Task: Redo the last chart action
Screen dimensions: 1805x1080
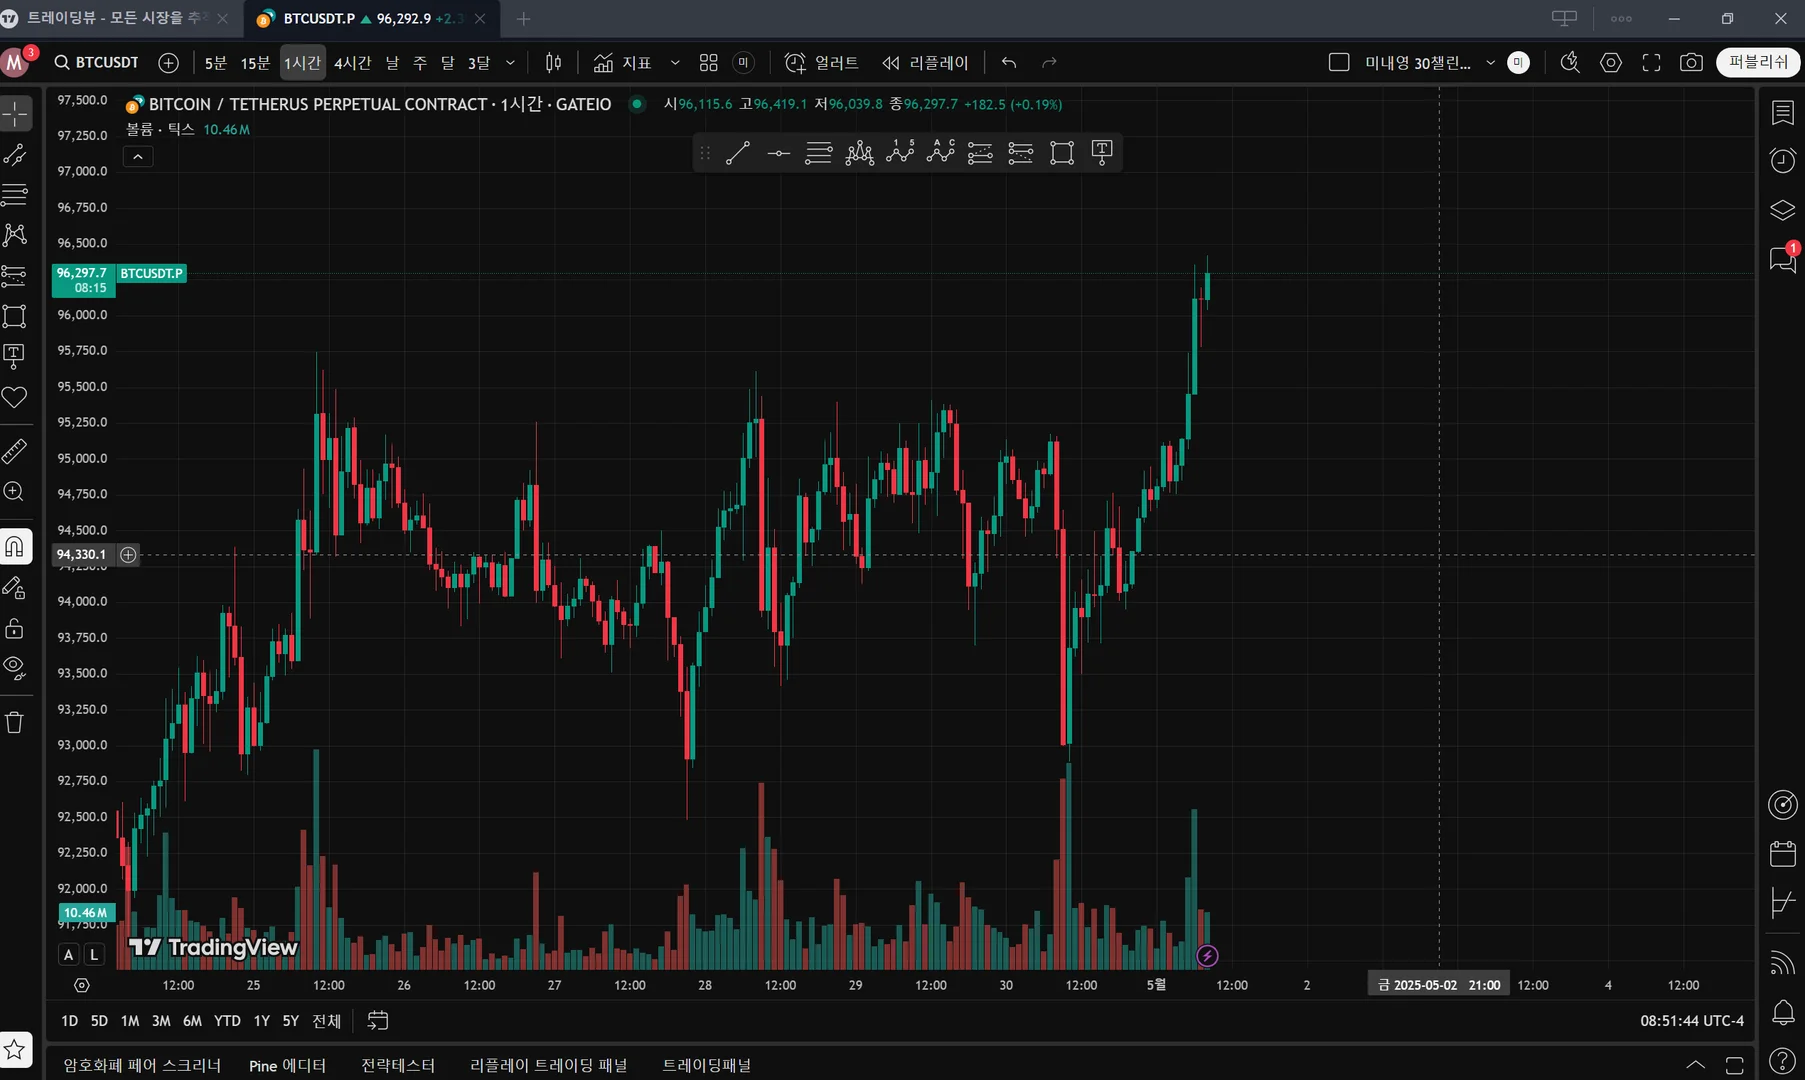Action: point(1049,63)
